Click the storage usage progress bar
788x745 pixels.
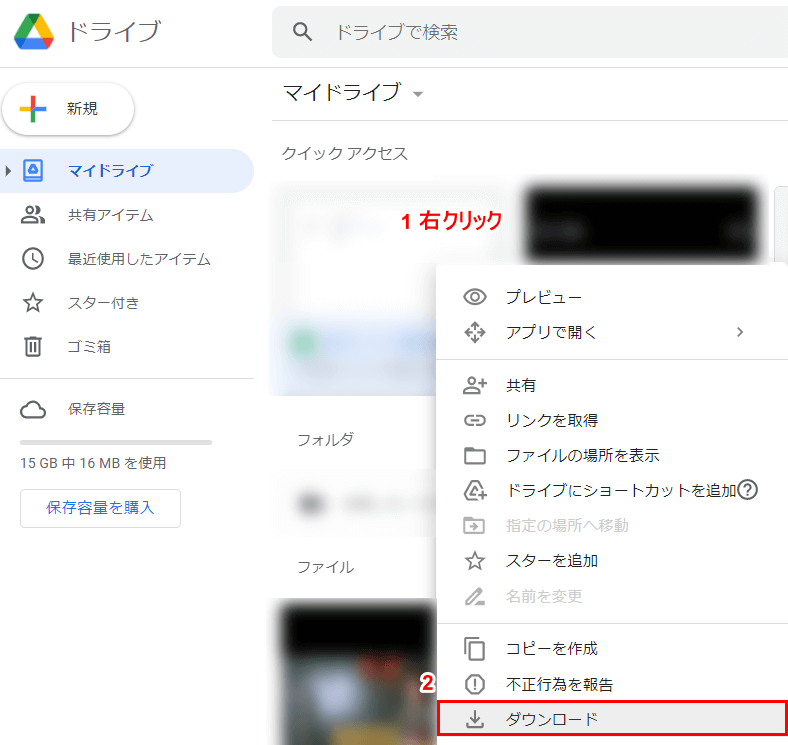[x=116, y=442]
